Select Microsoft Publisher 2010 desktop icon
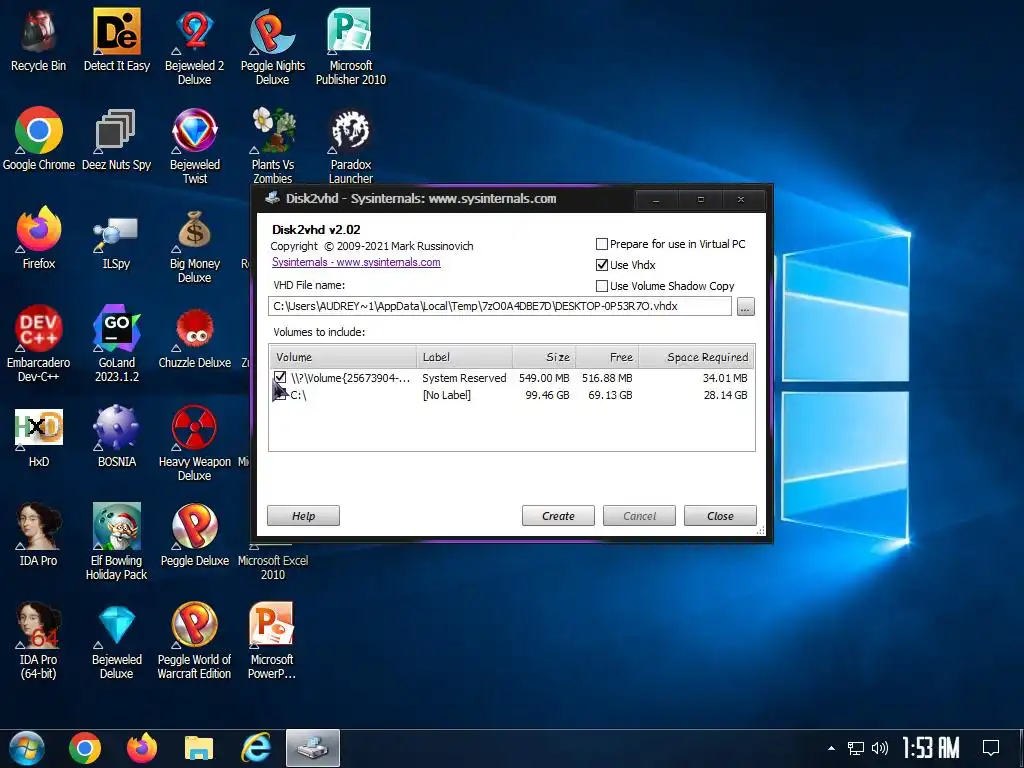This screenshot has width=1024, height=768. pyautogui.click(x=351, y=47)
